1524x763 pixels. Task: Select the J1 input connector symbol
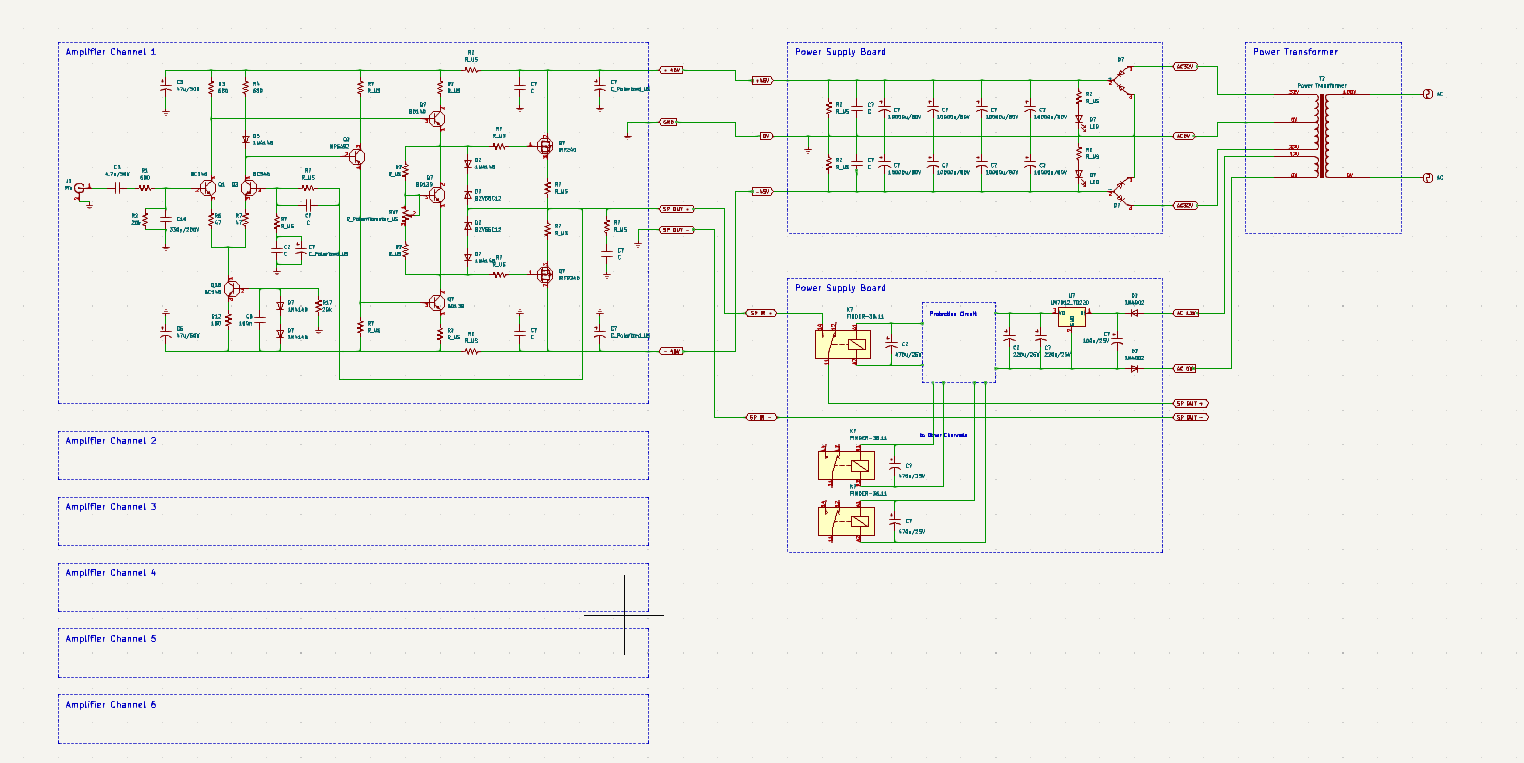click(x=80, y=188)
